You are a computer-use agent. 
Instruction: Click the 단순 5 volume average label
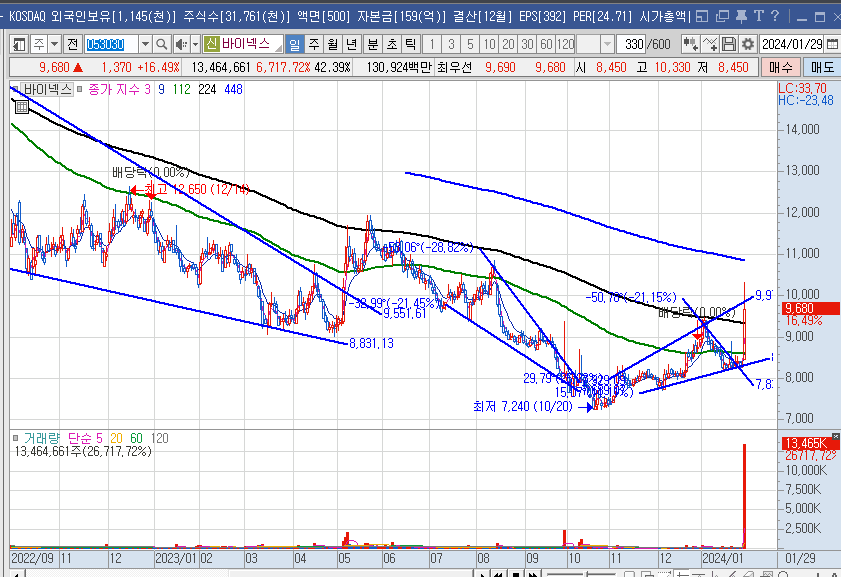[x=85, y=439]
